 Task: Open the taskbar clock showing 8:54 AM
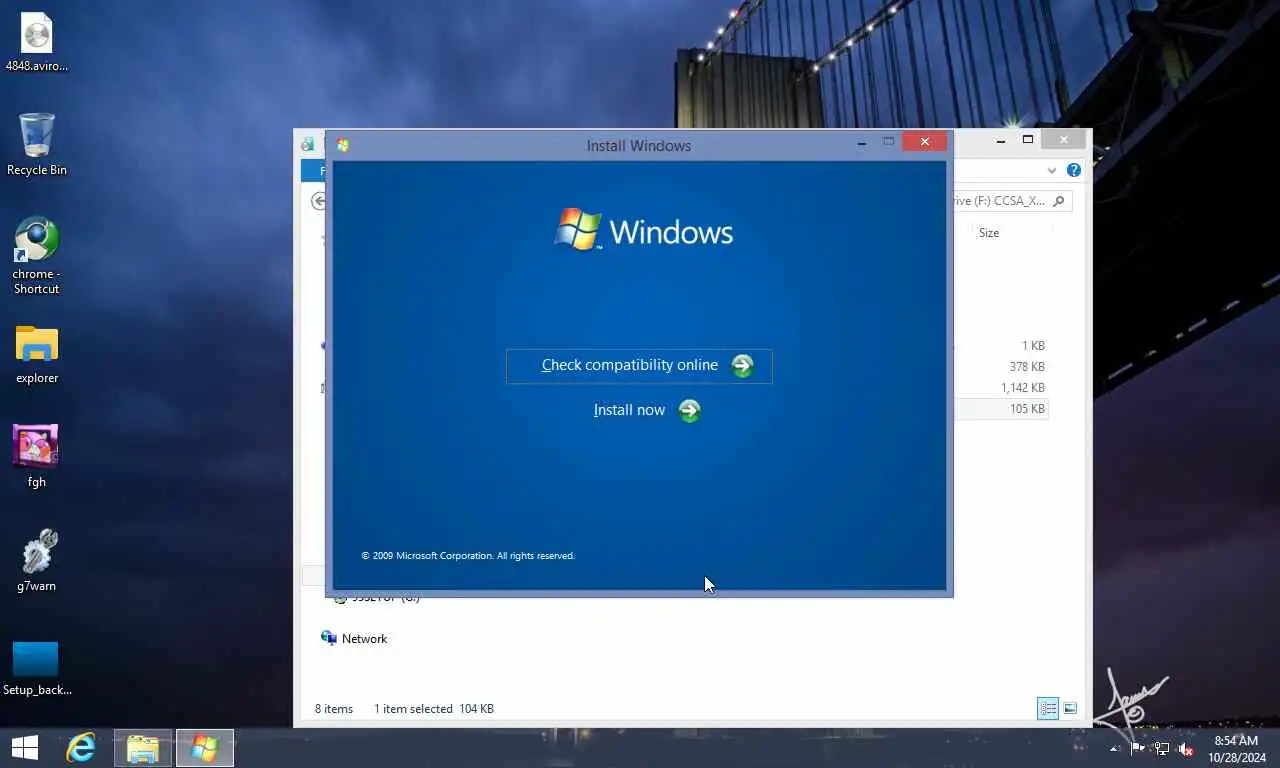point(1236,748)
